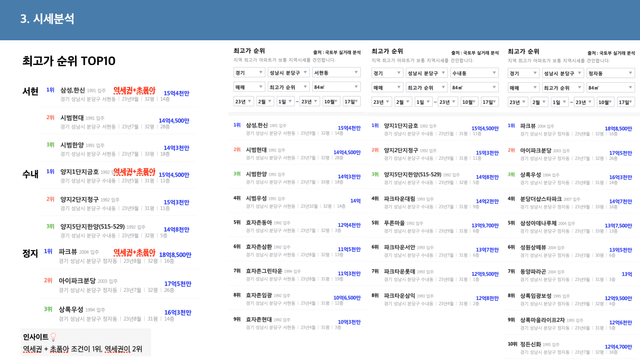The height and width of the screenshot is (360, 640).
Task: Select the 7위 효자촌그린타운 listing
Action: coord(297,275)
